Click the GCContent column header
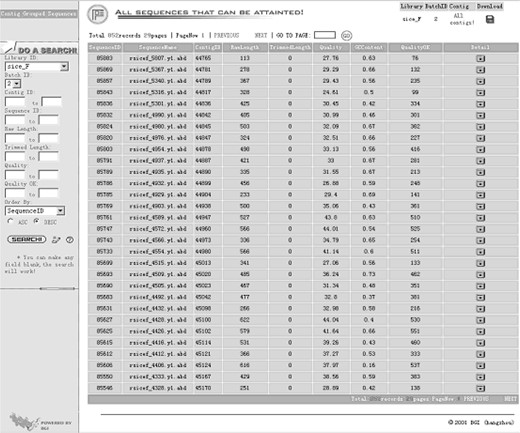 [369, 47]
